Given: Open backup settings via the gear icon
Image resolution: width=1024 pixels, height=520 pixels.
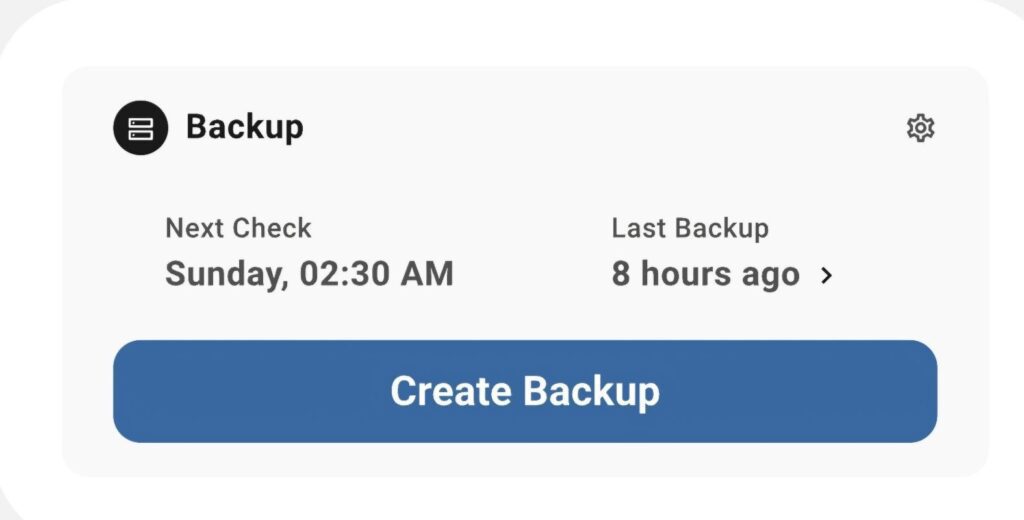Looking at the screenshot, I should [920, 128].
